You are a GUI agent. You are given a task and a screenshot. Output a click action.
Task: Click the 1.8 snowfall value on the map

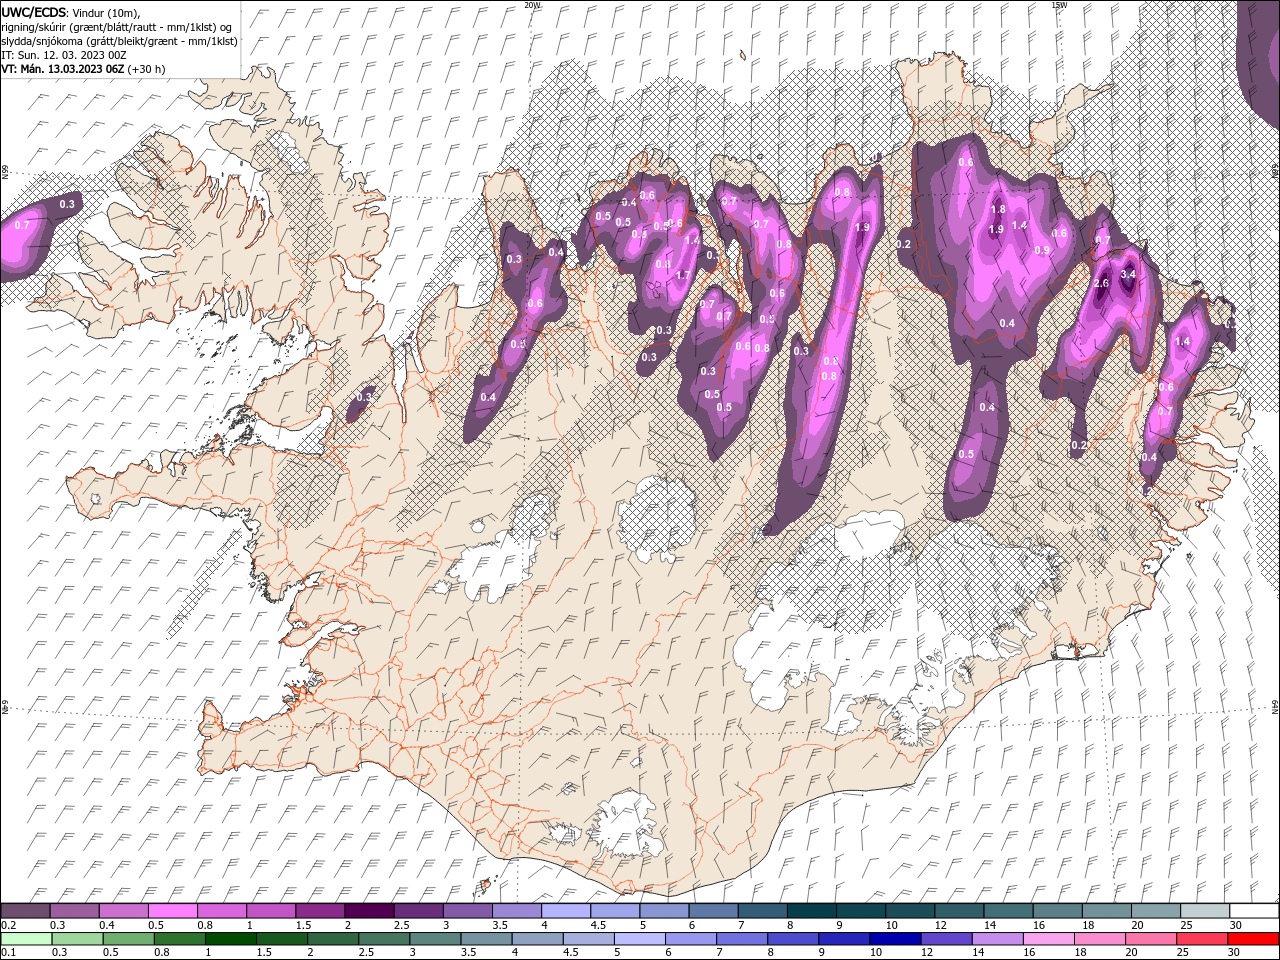coord(997,210)
